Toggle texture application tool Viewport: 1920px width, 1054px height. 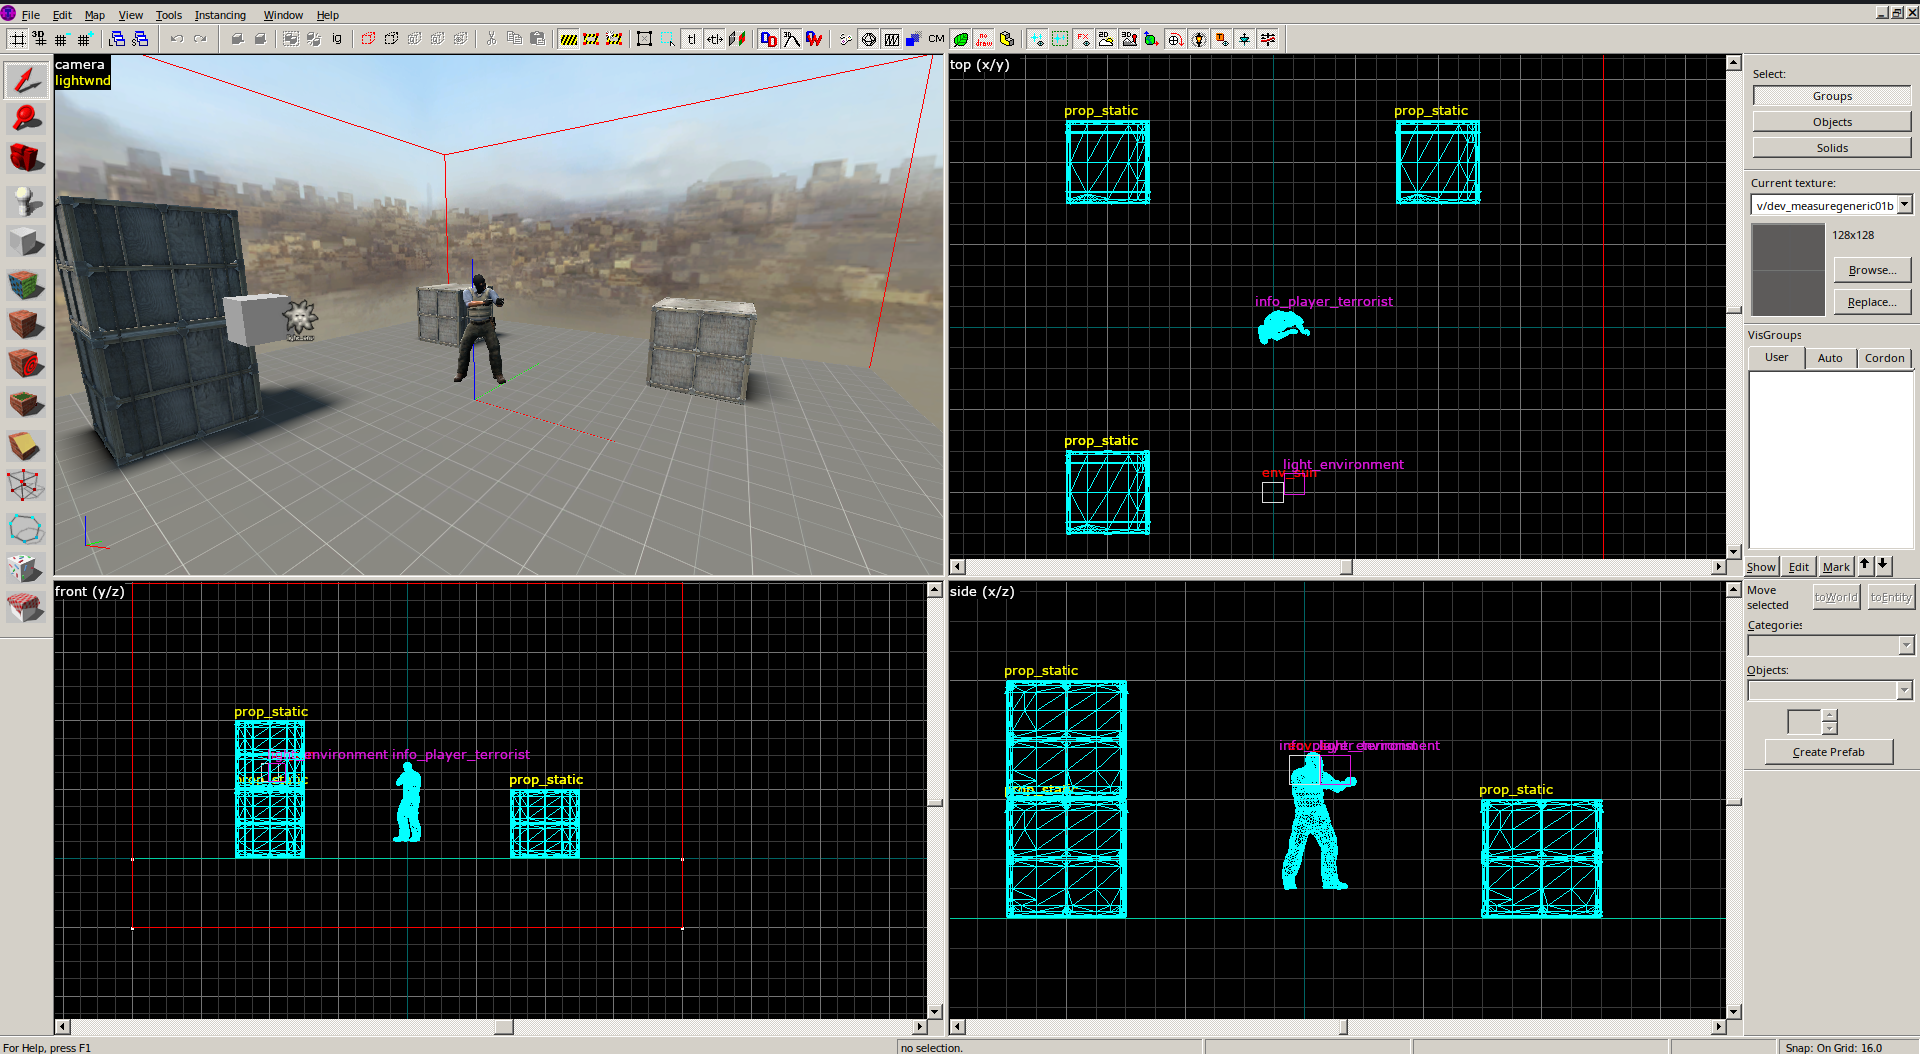[x=26, y=284]
